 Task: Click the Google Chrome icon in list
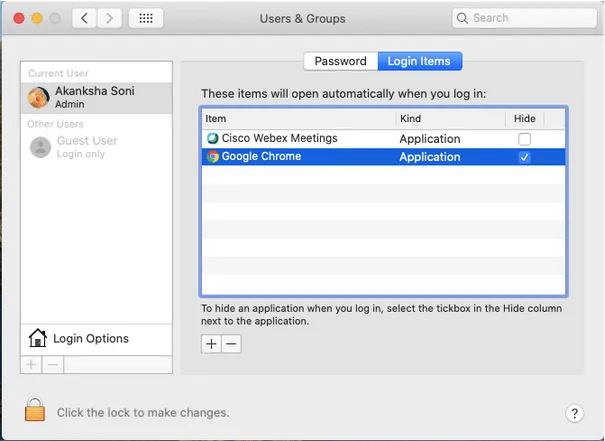pyautogui.click(x=212, y=157)
